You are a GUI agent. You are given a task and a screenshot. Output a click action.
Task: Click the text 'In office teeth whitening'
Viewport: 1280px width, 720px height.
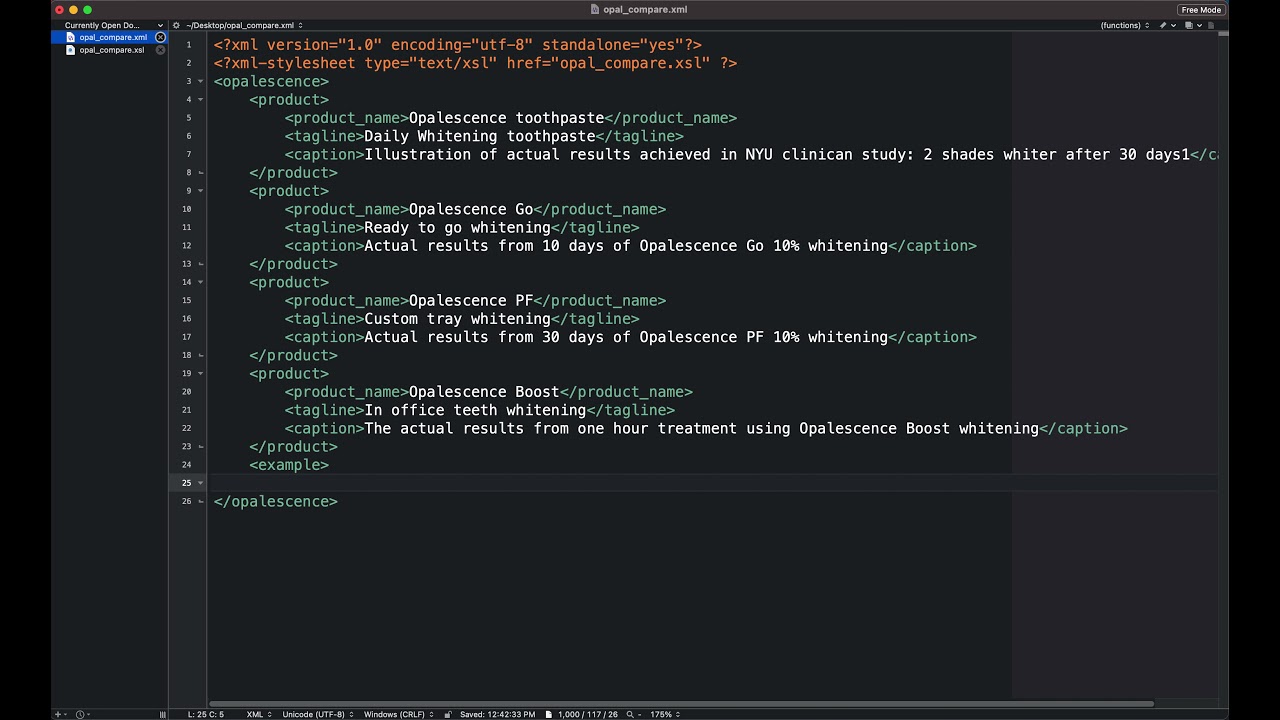pyautogui.click(x=475, y=410)
